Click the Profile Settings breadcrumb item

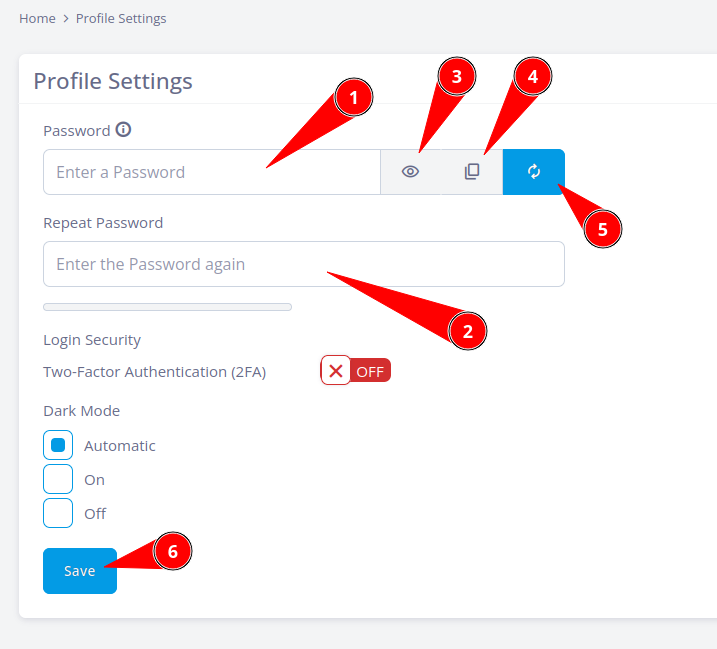121,19
